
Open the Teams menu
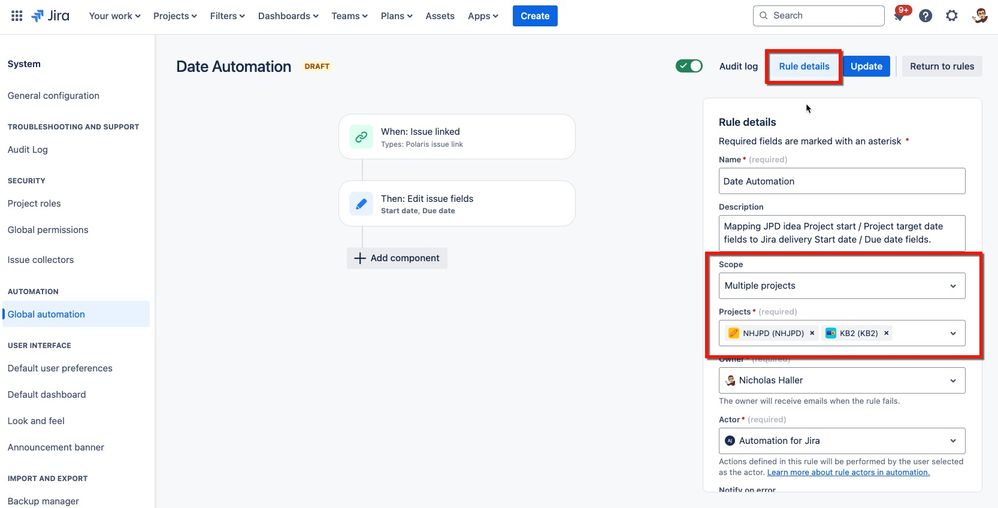point(349,16)
